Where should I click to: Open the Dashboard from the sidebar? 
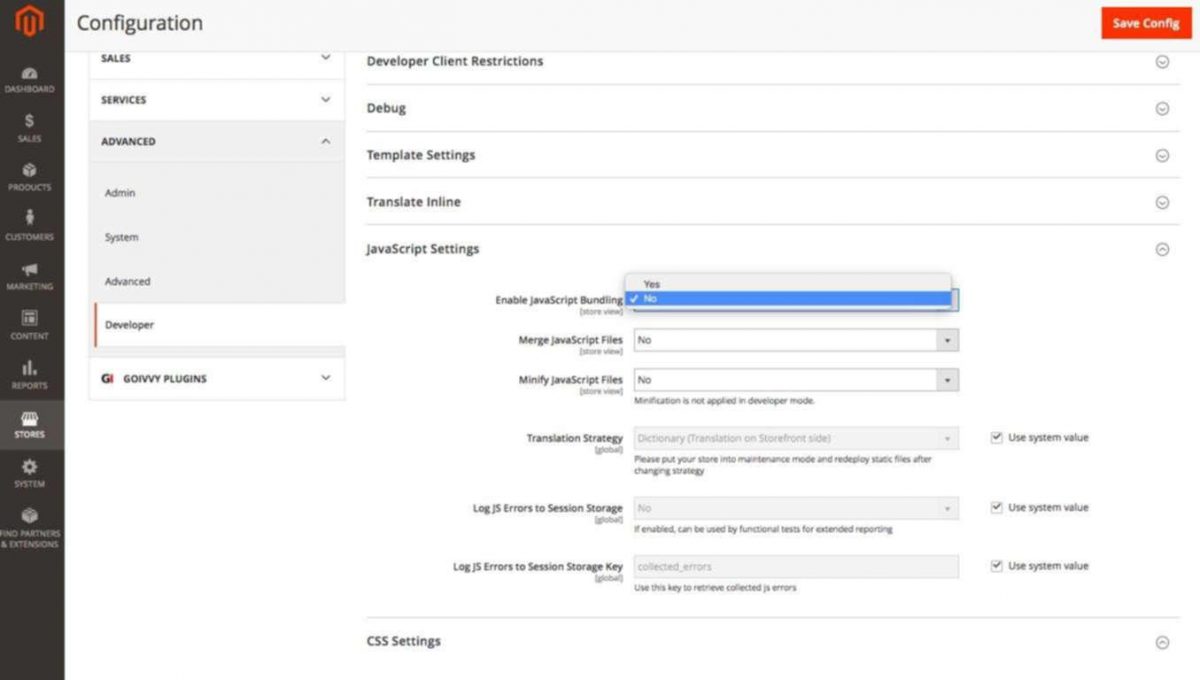29,80
